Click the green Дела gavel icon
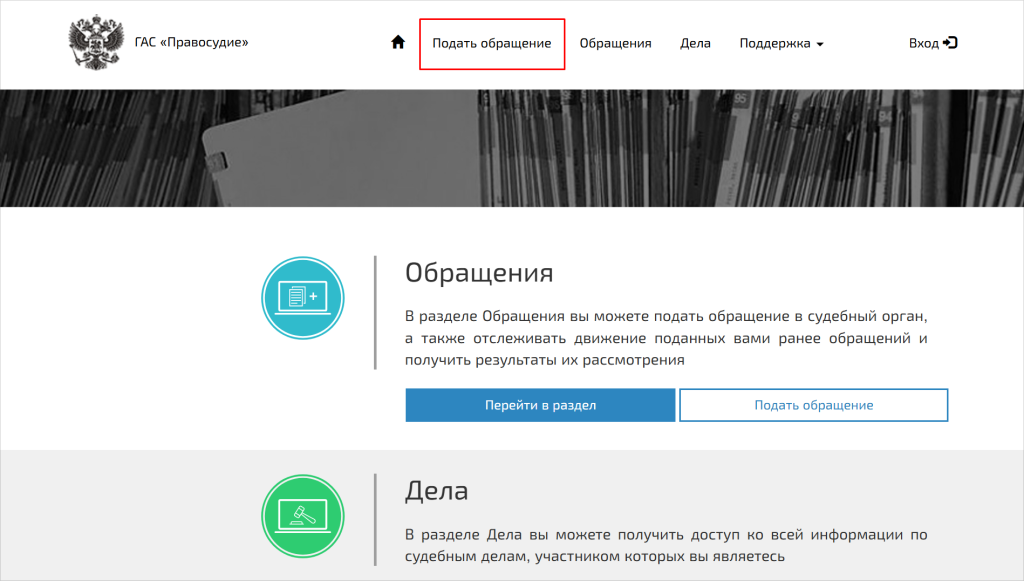 click(303, 516)
